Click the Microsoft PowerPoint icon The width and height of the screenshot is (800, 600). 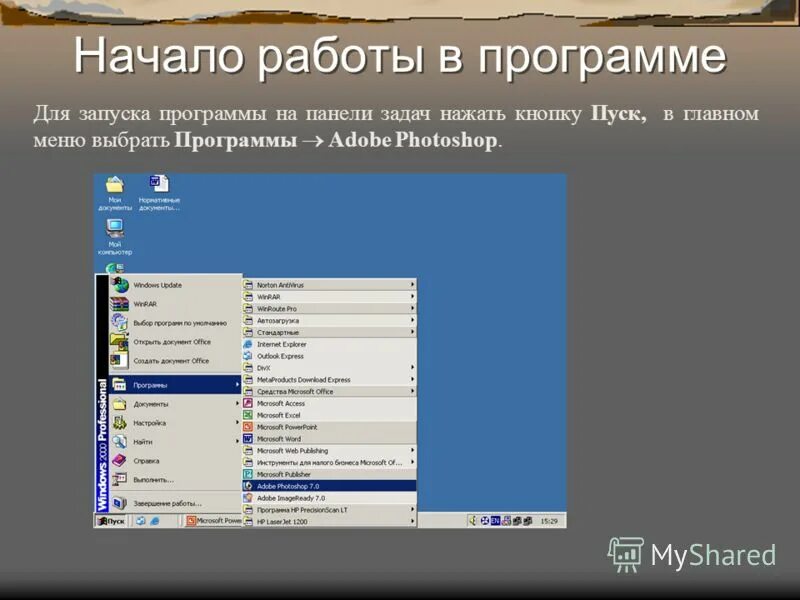(x=248, y=427)
